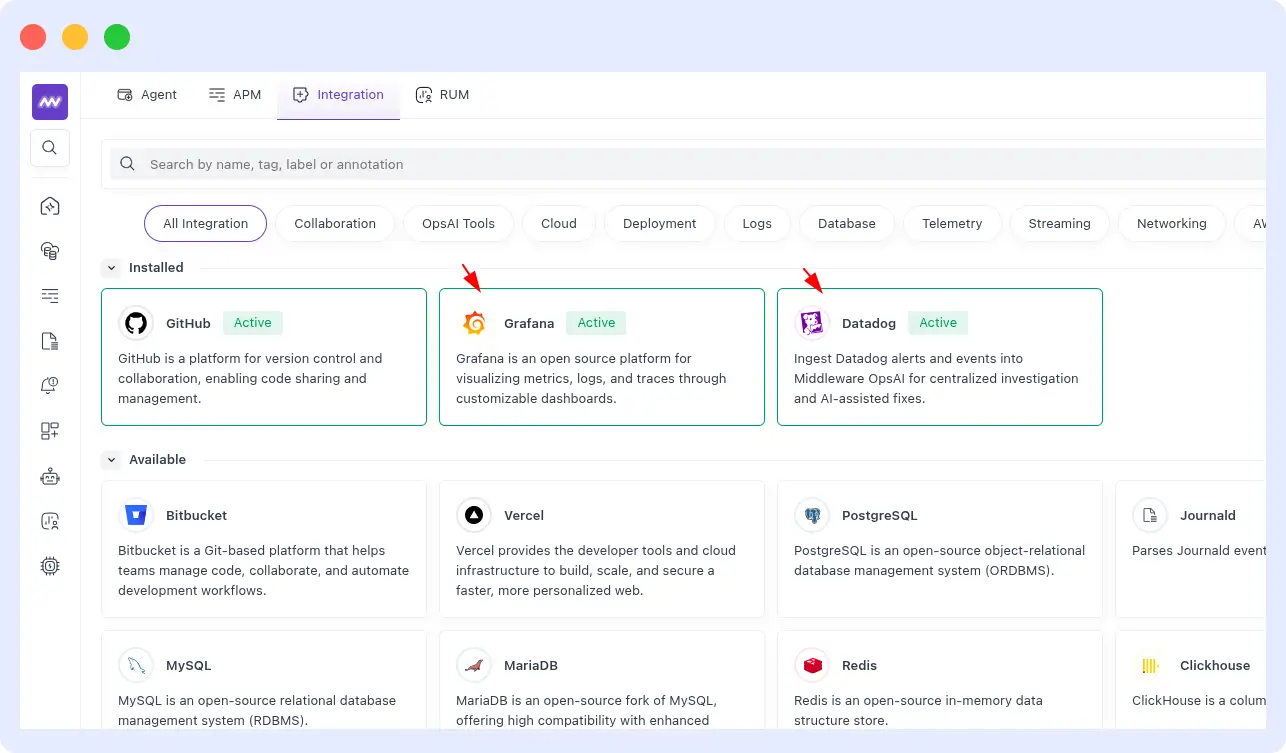Image resolution: width=1286 pixels, height=753 pixels.
Task: Click the Vercel logo icon
Action: (474, 515)
